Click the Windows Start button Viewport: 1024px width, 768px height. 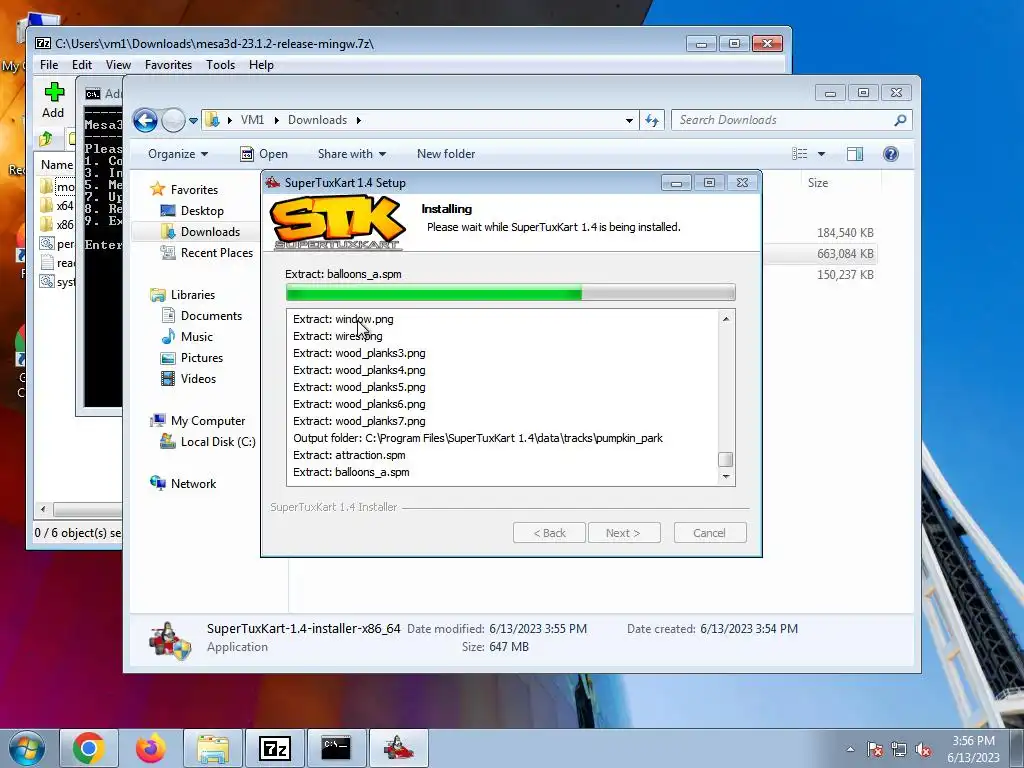27,748
